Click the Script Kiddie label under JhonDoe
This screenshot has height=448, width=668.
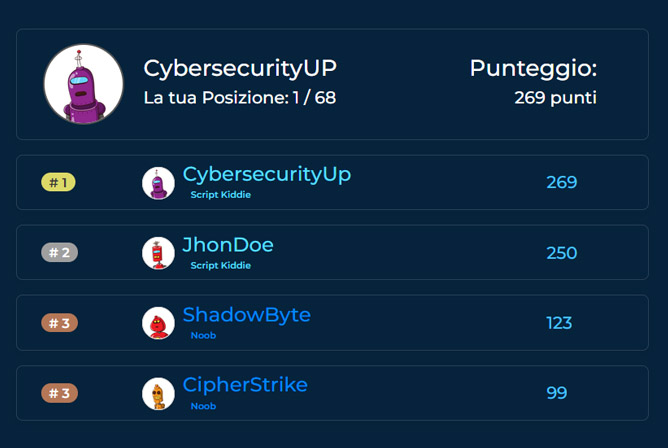point(221,265)
